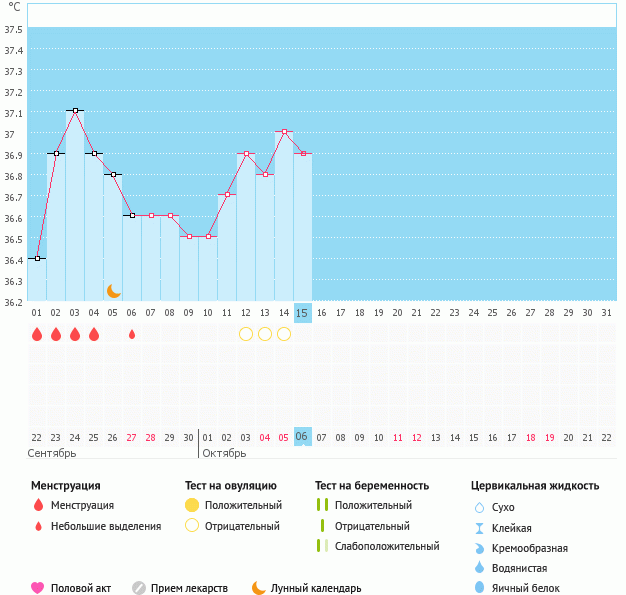Viewport: 626px width, 595px height.
Task: Click the pink heart Половой акт icon
Action: [38, 588]
